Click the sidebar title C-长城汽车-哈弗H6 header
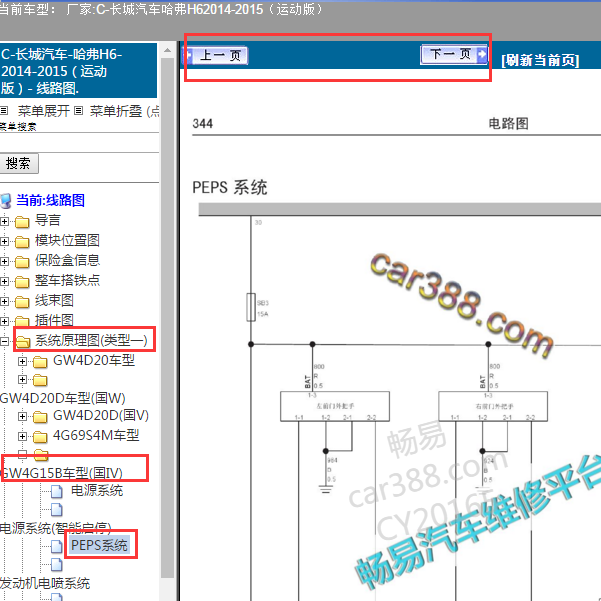This screenshot has width=601, height=601. pyautogui.click(x=78, y=71)
